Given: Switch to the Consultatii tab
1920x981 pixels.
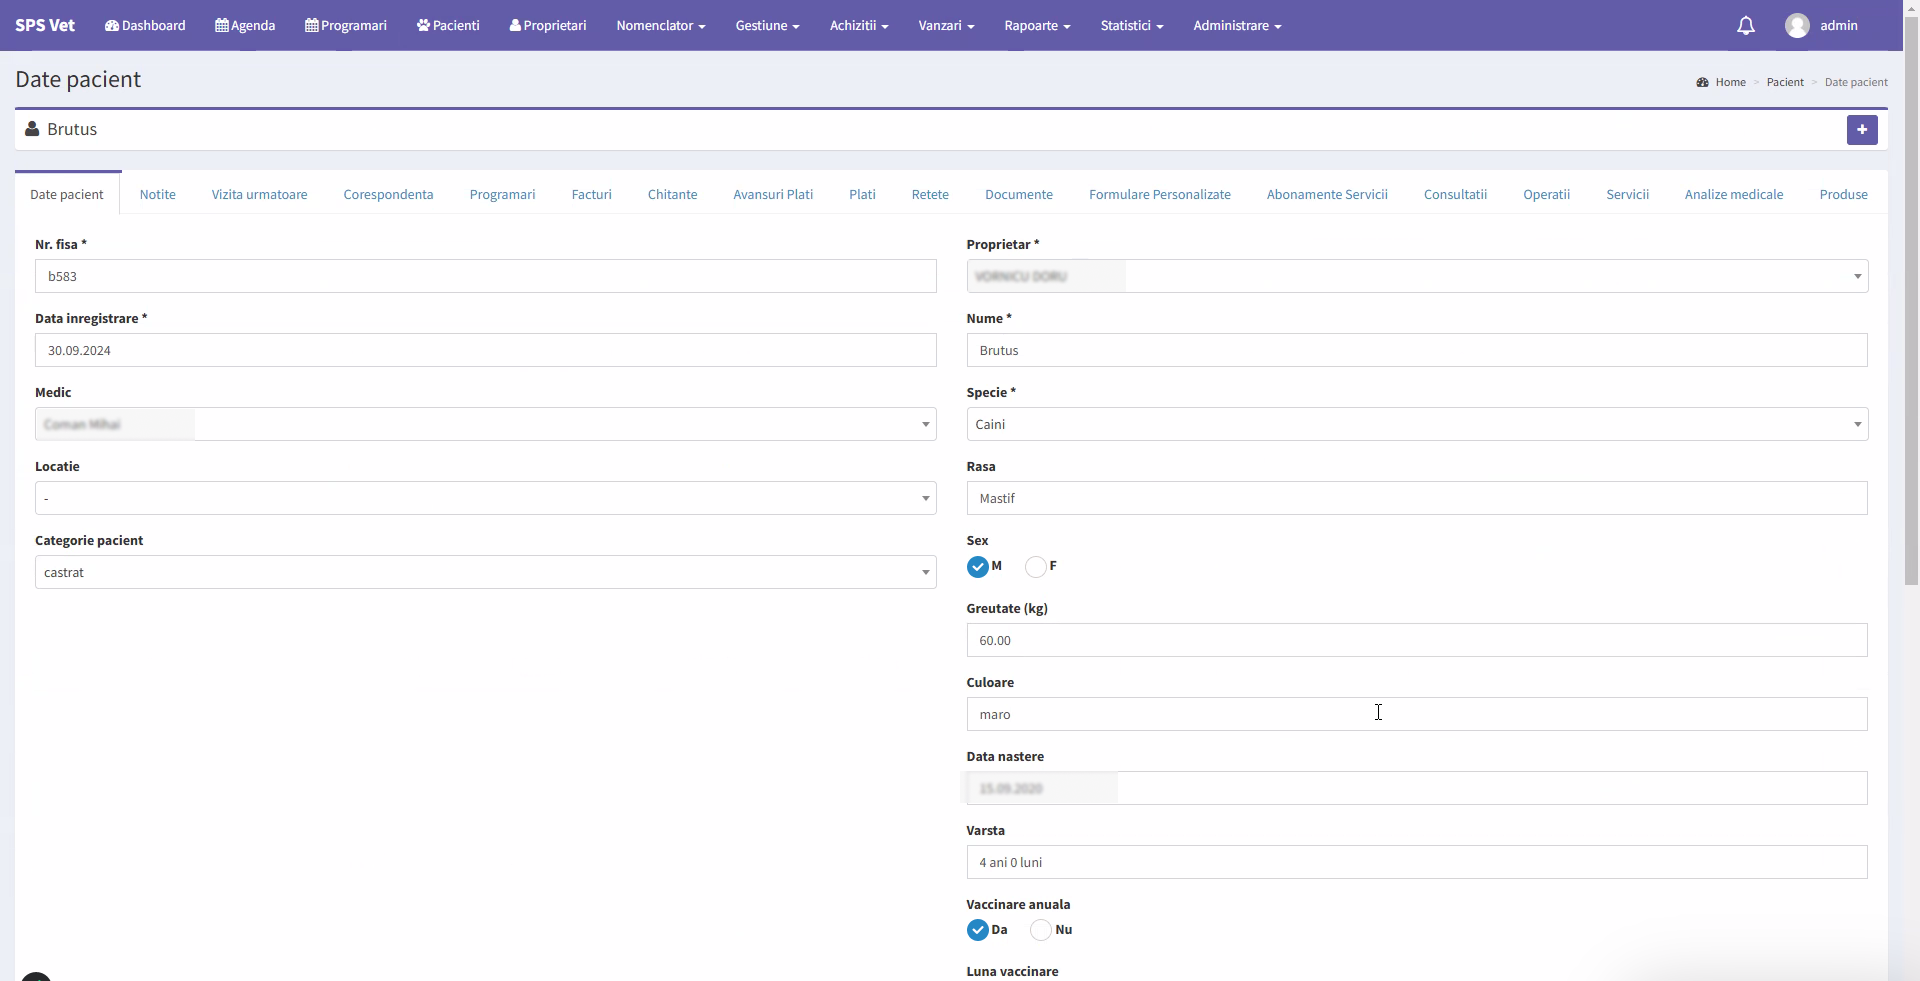Looking at the screenshot, I should tap(1455, 195).
